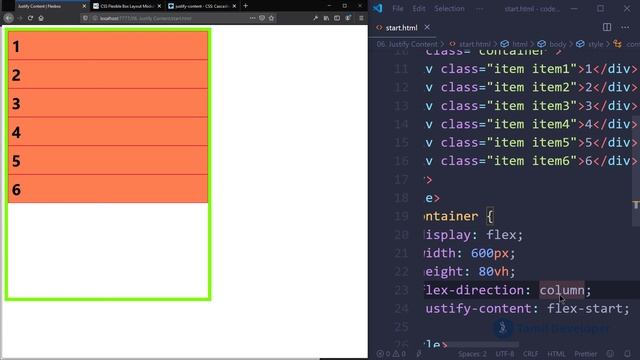Click the flex value on line 20

501,235
